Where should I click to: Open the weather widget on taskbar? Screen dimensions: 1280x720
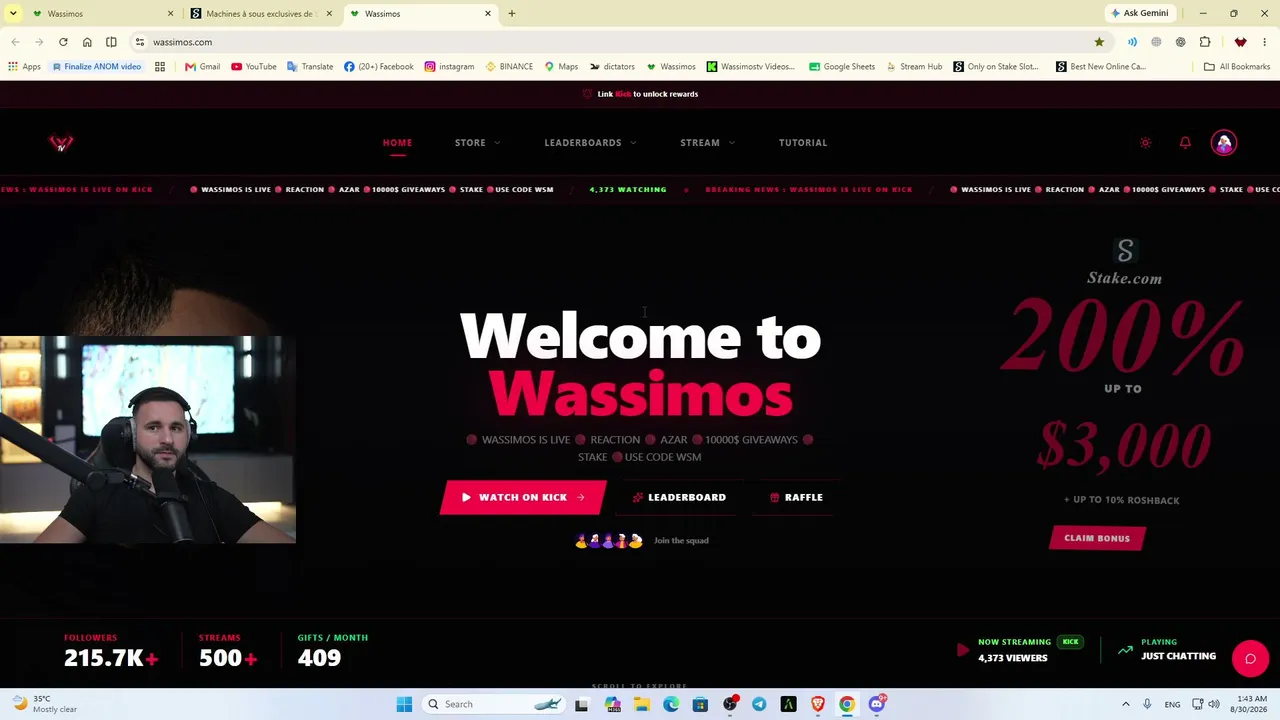tap(45, 704)
